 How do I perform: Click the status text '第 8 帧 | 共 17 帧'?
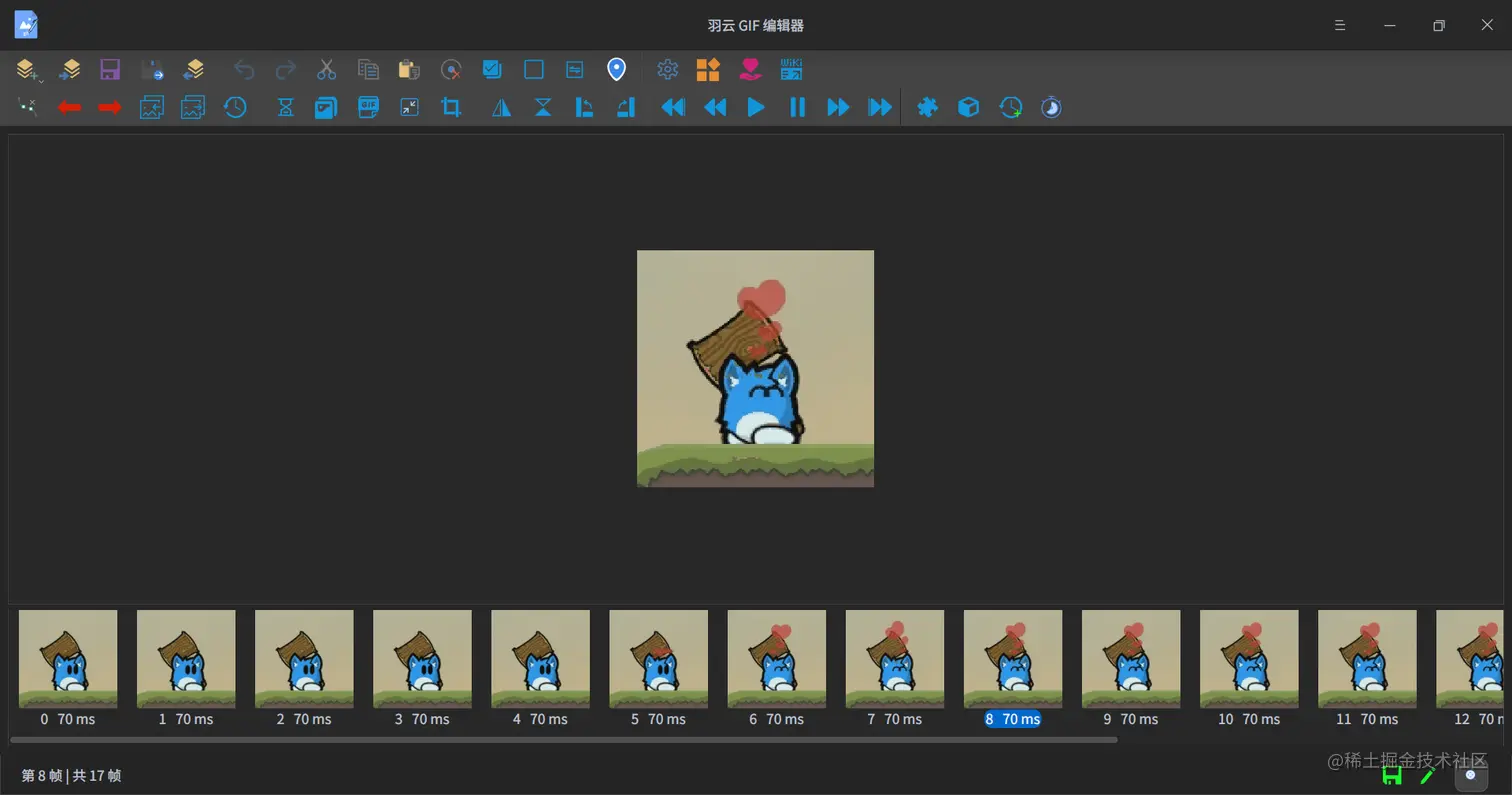[x=71, y=776]
